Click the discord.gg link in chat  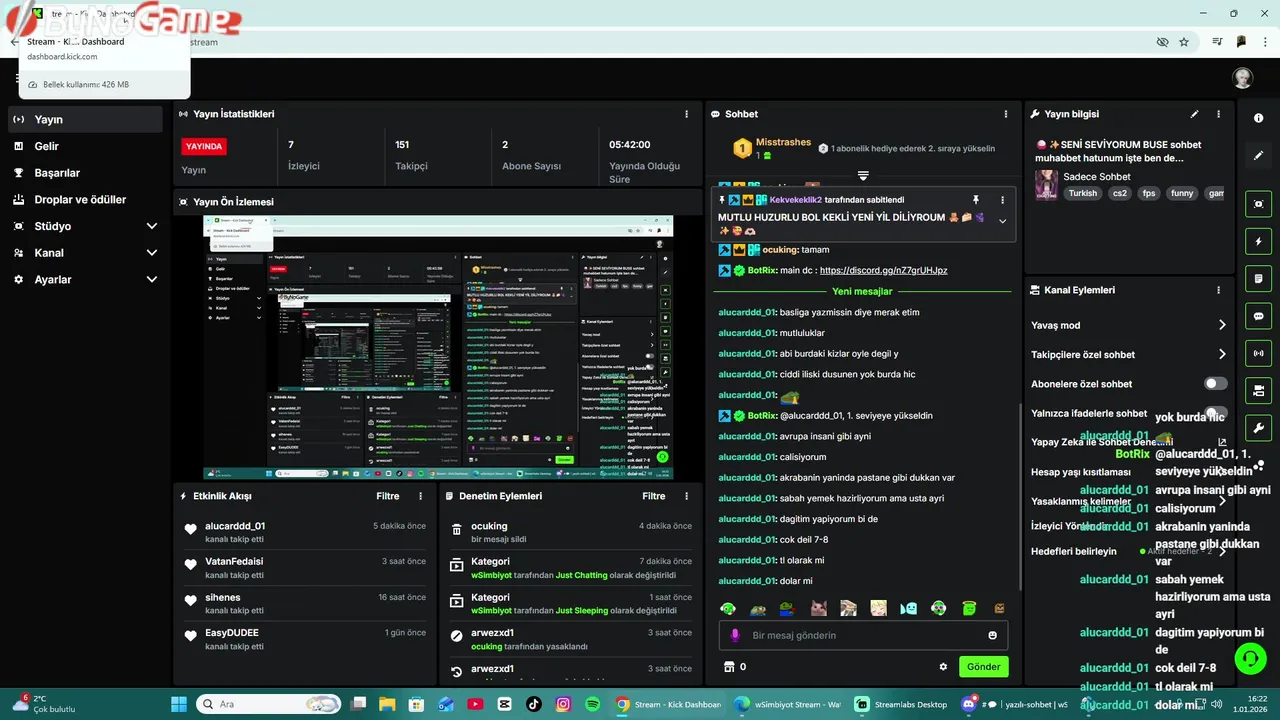(x=883, y=270)
